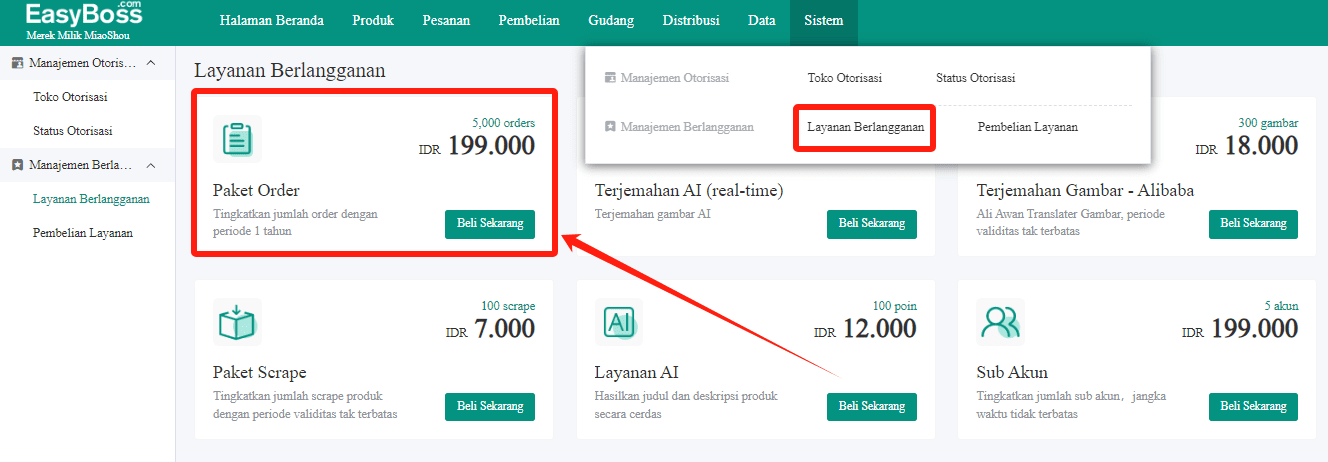Select Status Otorisasi in Sistem dropdown
The width and height of the screenshot is (1328, 462).
click(976, 78)
